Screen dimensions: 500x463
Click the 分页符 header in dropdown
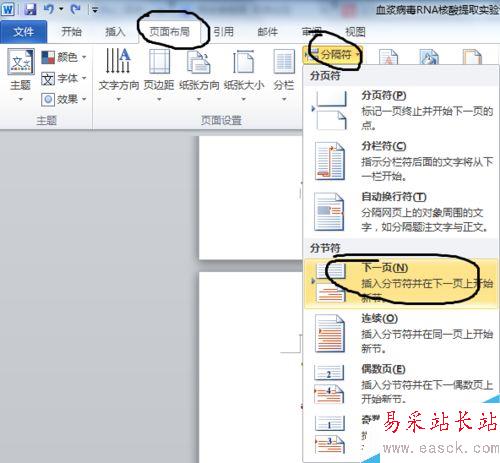point(325,75)
